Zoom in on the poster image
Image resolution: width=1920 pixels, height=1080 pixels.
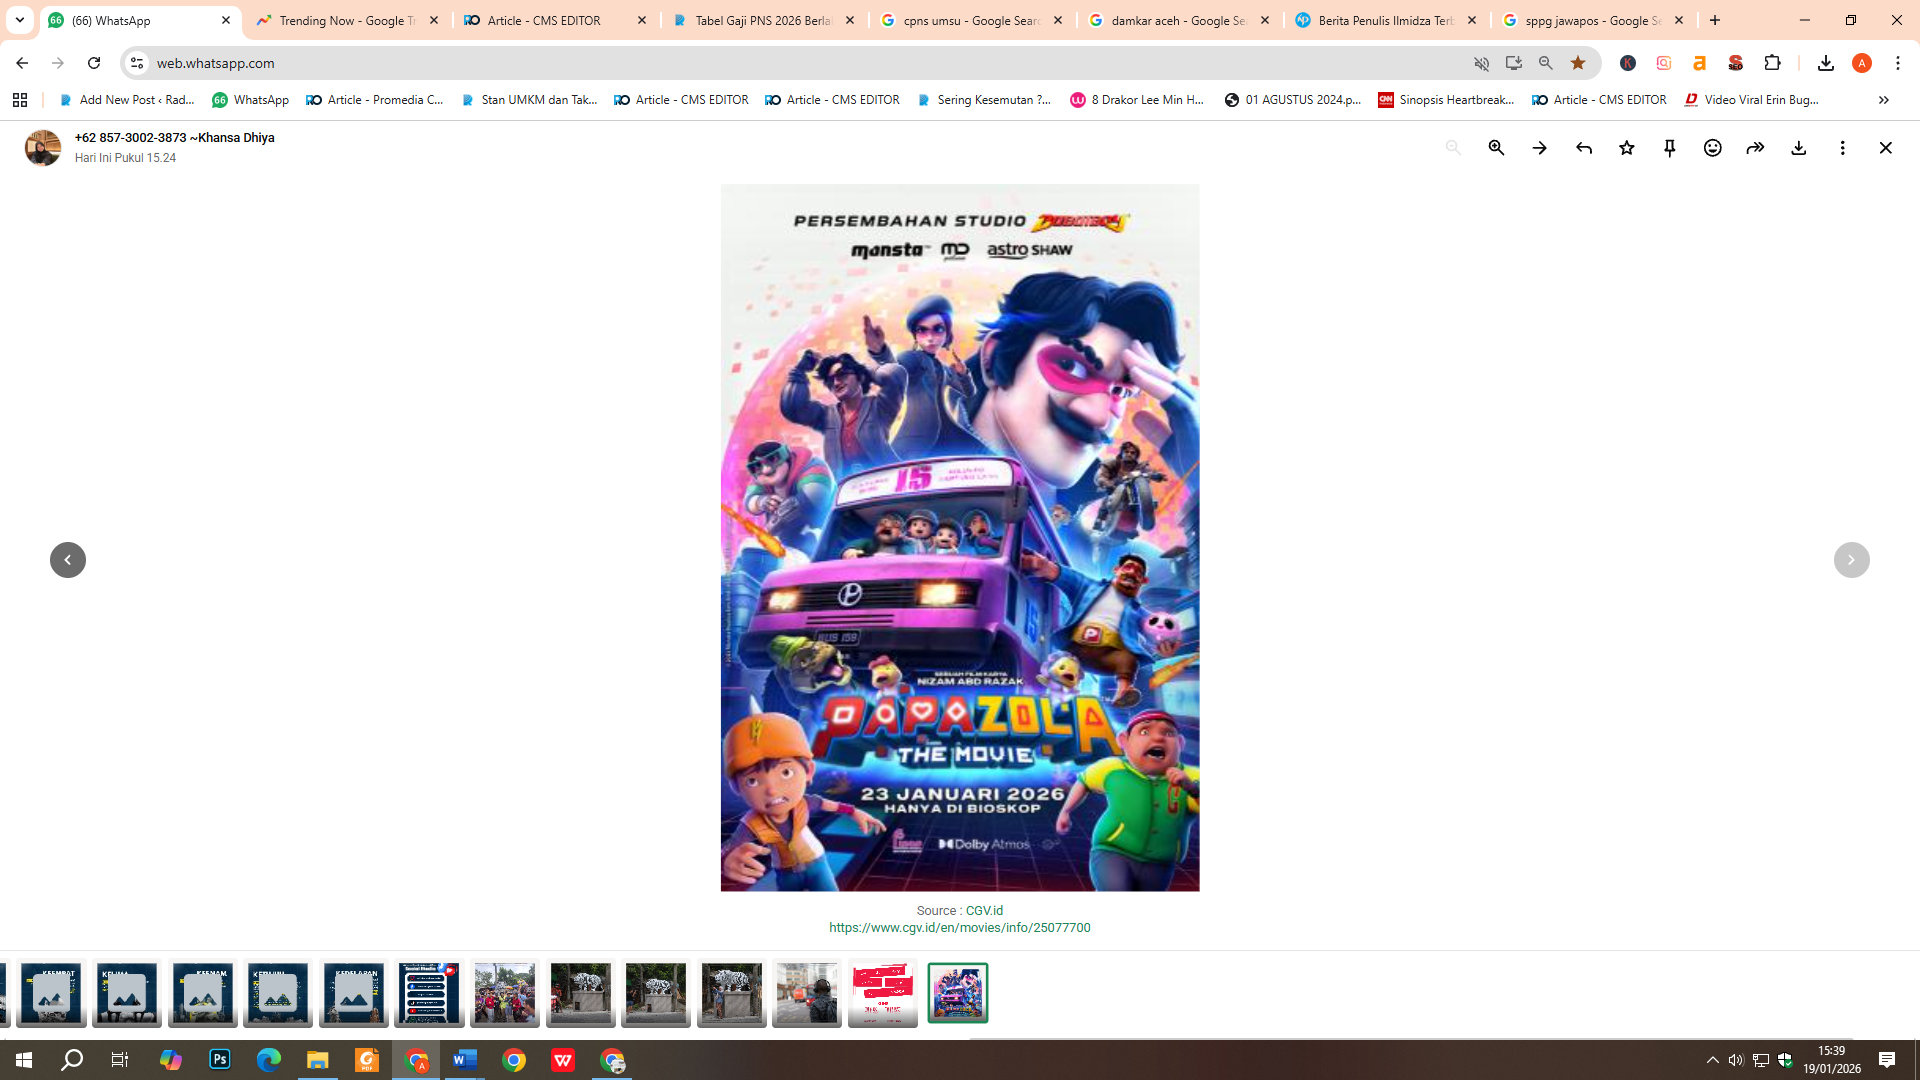point(1496,148)
